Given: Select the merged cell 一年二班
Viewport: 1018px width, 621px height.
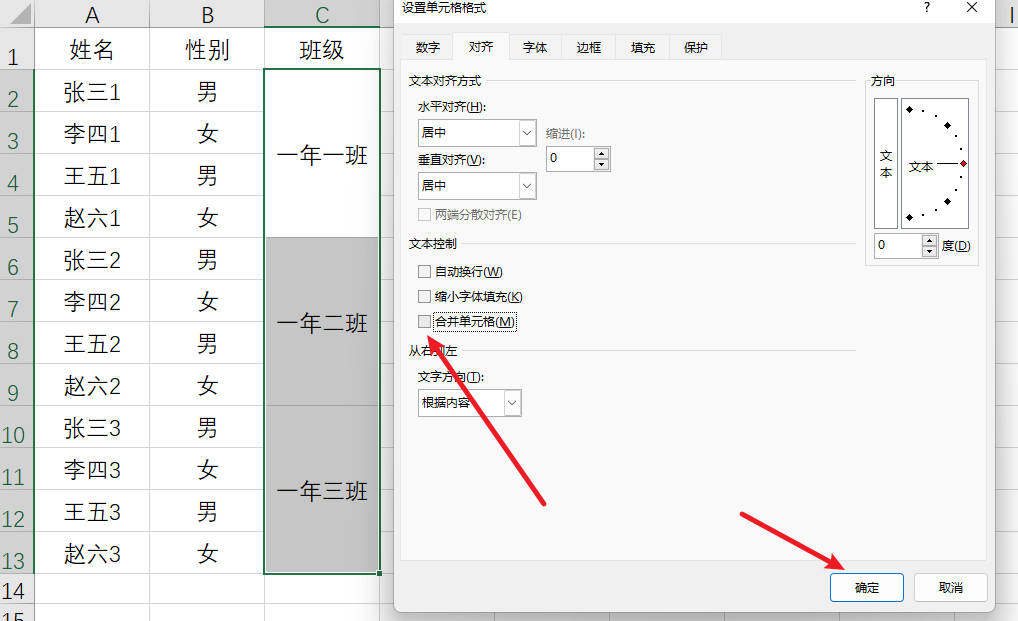Looking at the screenshot, I should [x=322, y=322].
